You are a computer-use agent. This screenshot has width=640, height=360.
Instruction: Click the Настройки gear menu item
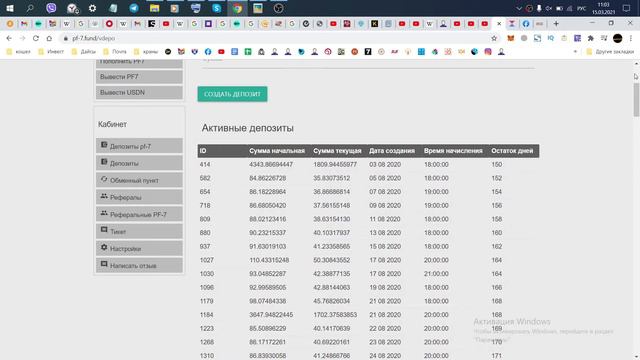139,248
